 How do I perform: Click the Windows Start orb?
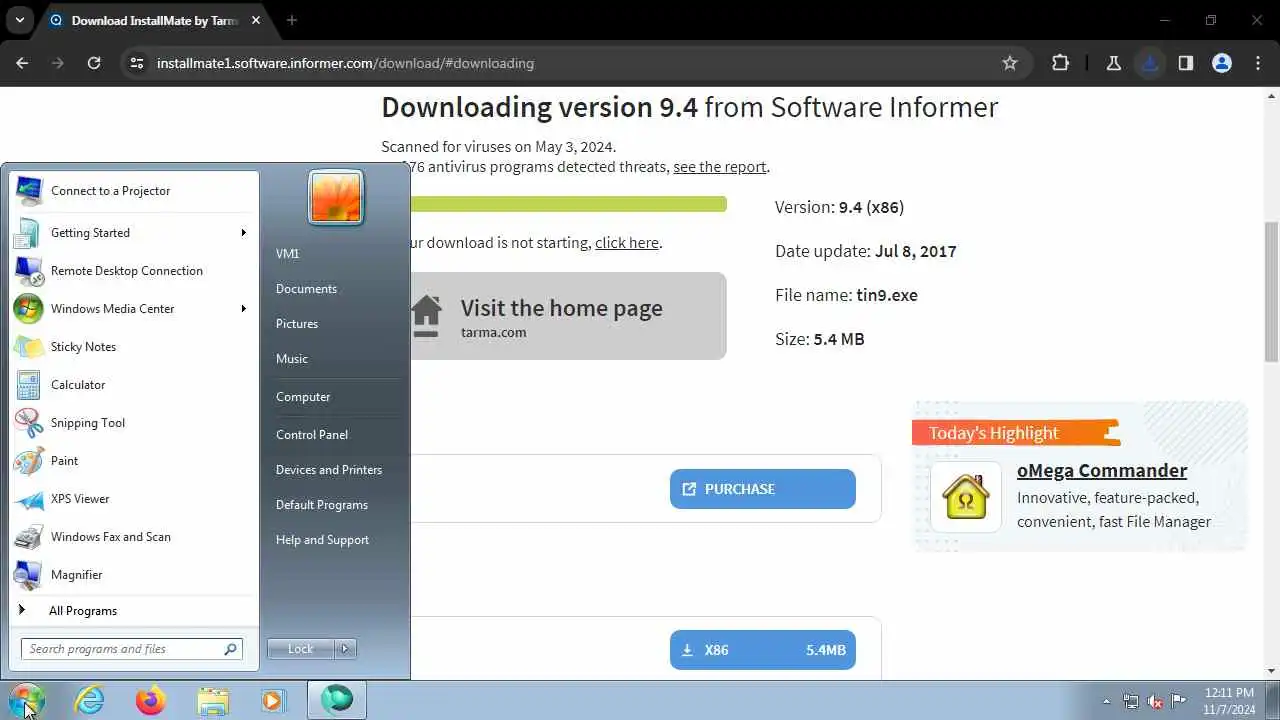[x=27, y=700]
